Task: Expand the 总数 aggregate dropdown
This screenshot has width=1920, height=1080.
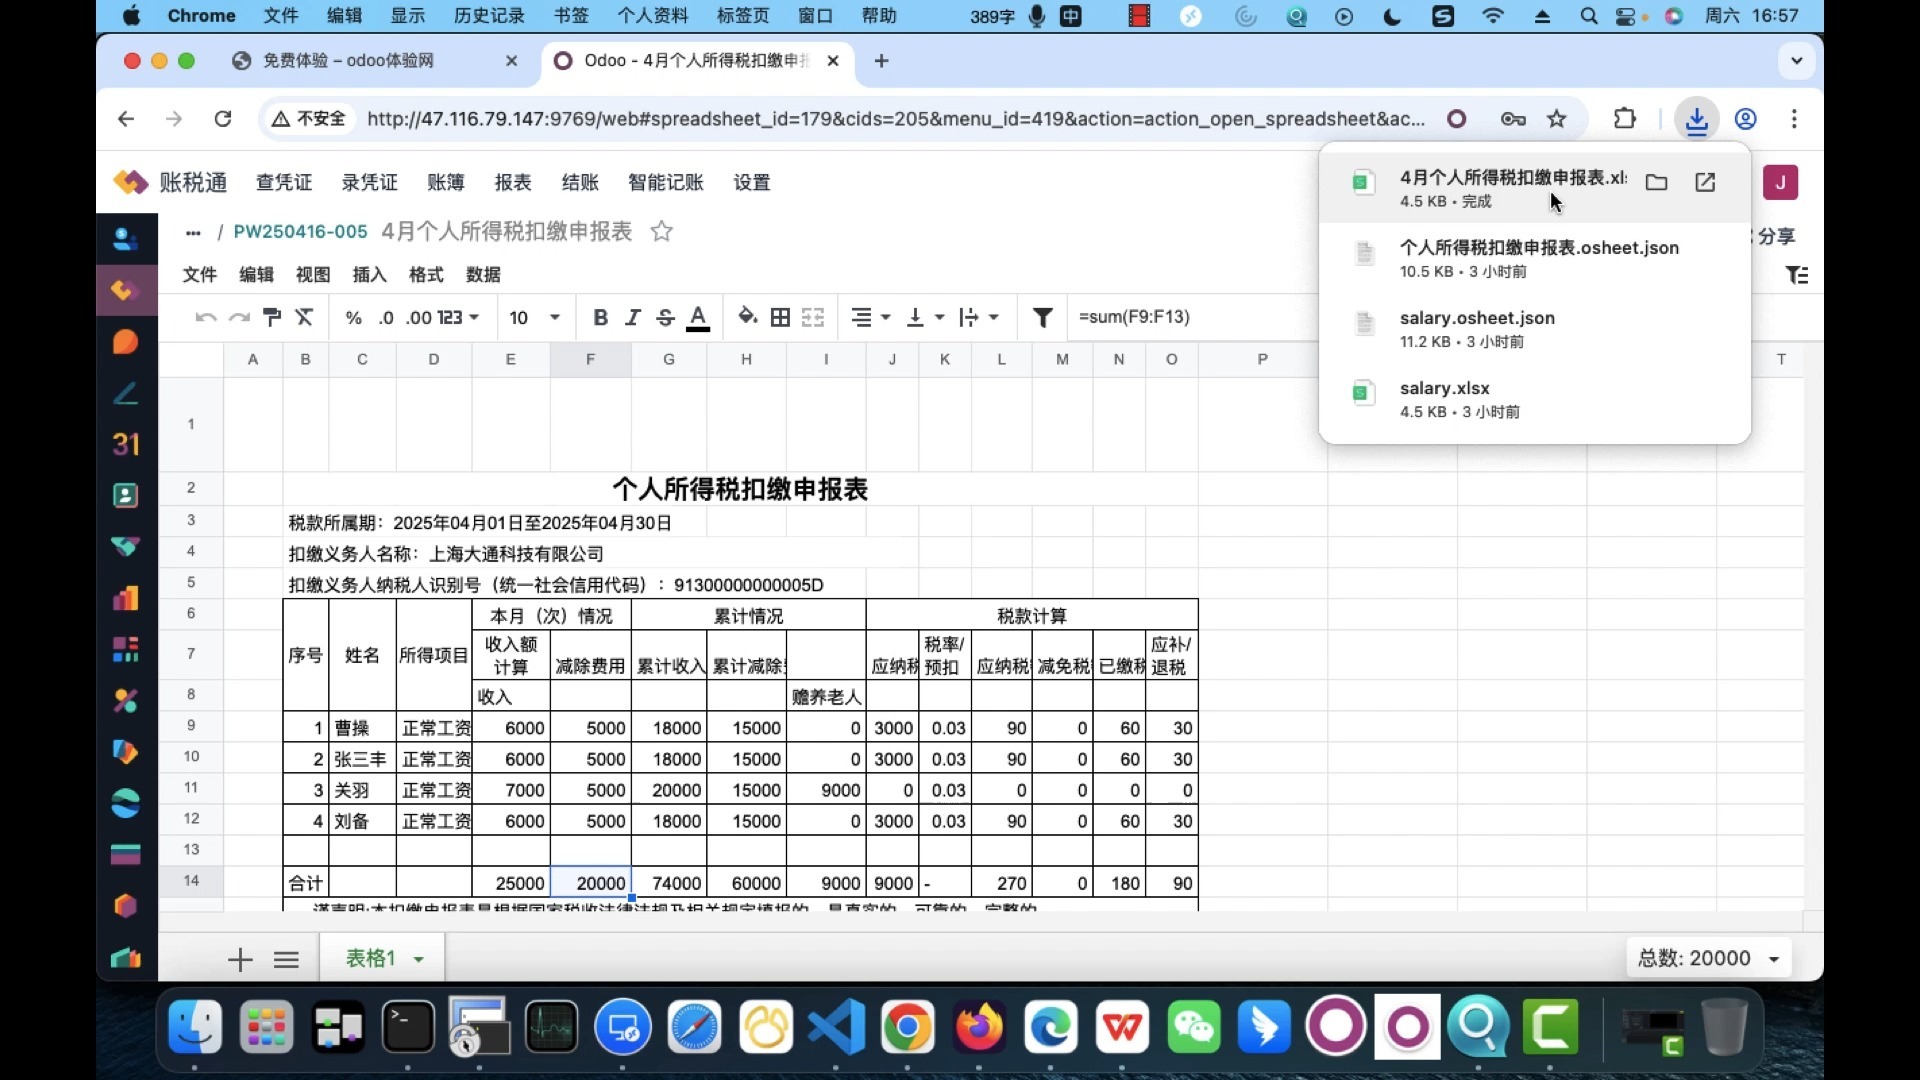Action: pos(1774,957)
